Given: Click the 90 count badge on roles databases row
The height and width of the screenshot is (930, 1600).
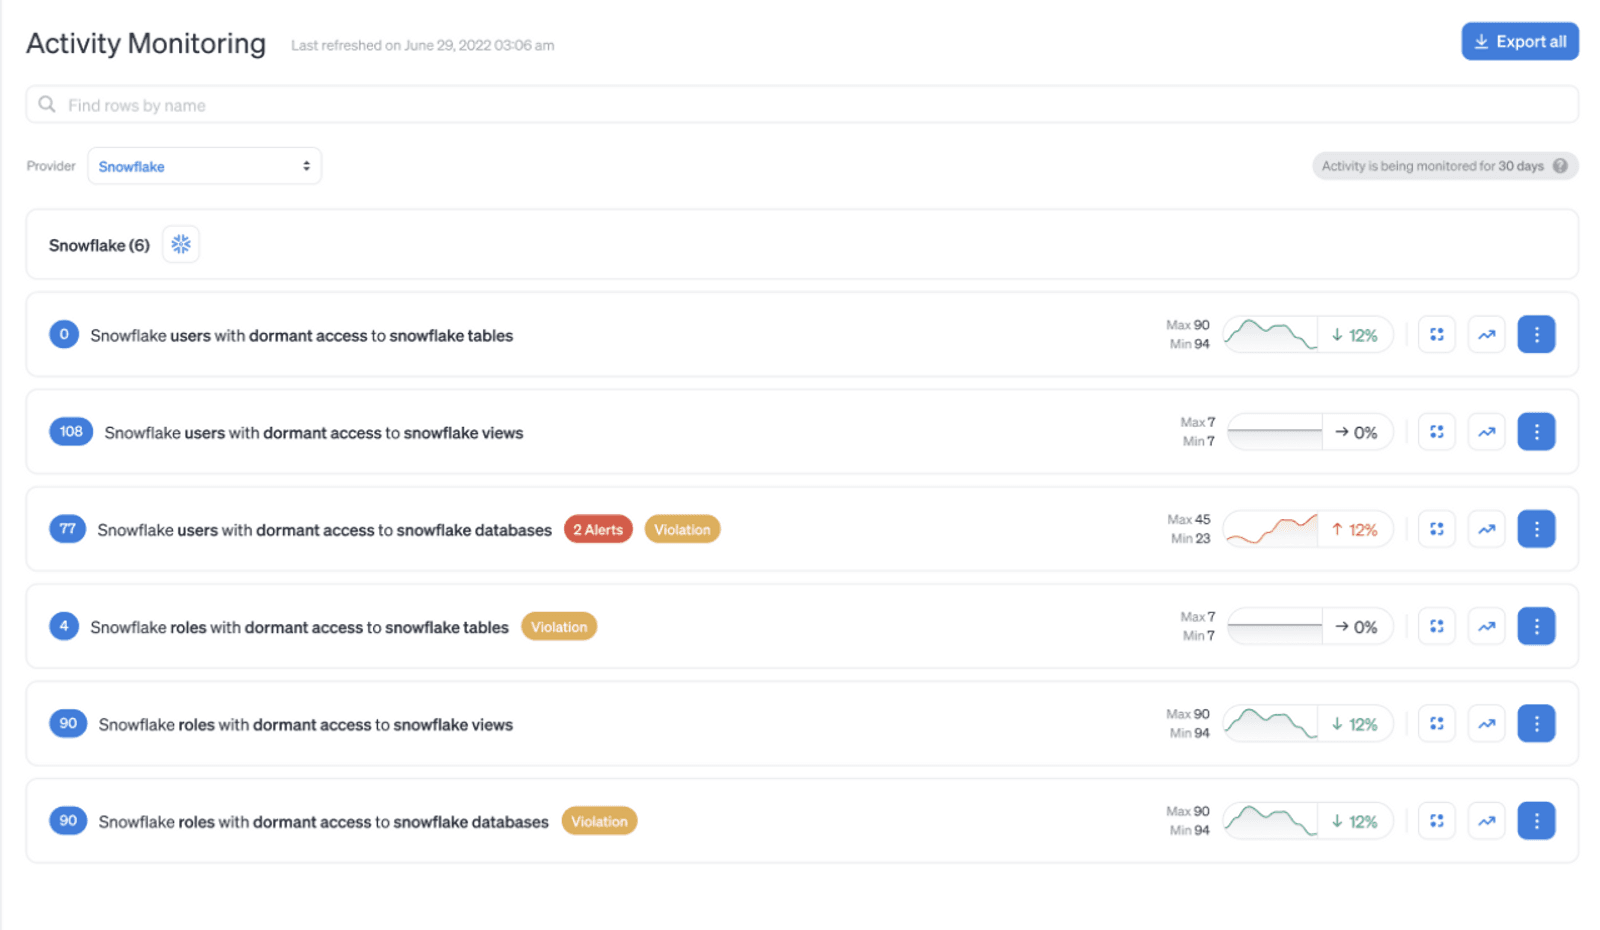Looking at the screenshot, I should click(x=68, y=820).
